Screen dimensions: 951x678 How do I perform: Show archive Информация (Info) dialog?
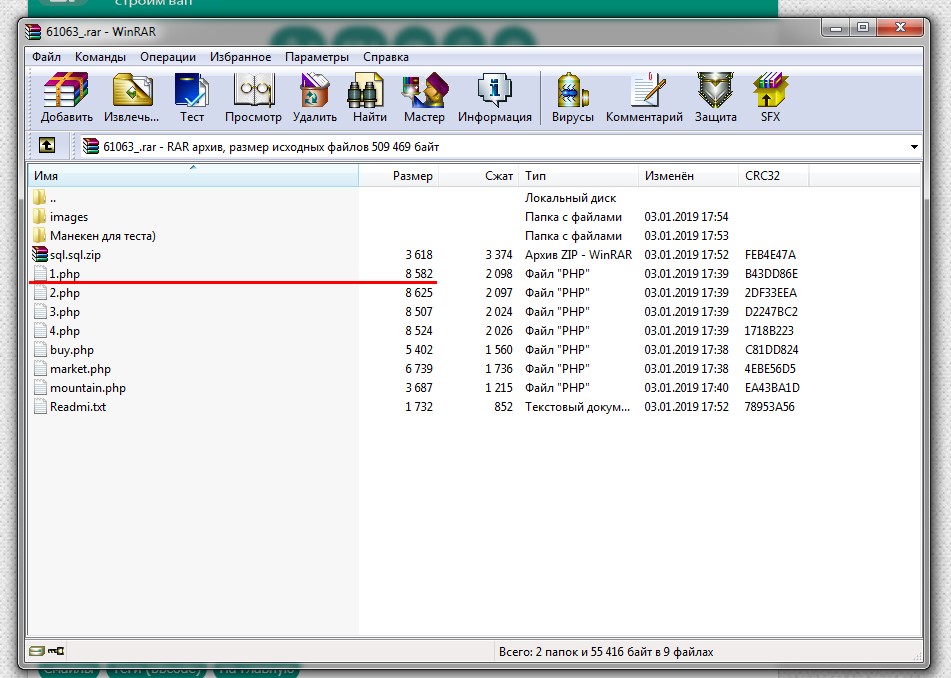pyautogui.click(x=494, y=98)
